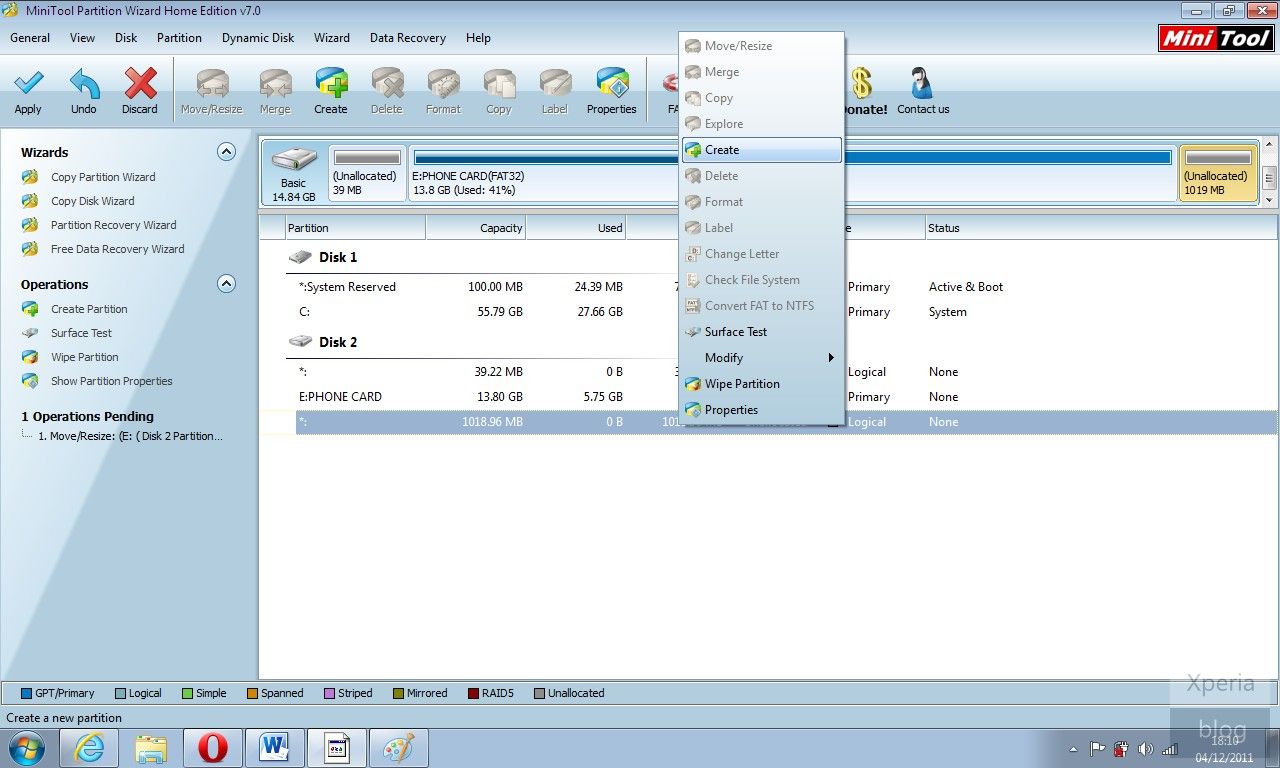The image size is (1280, 768).
Task: Click the Undo arrow icon
Action: coord(84,85)
